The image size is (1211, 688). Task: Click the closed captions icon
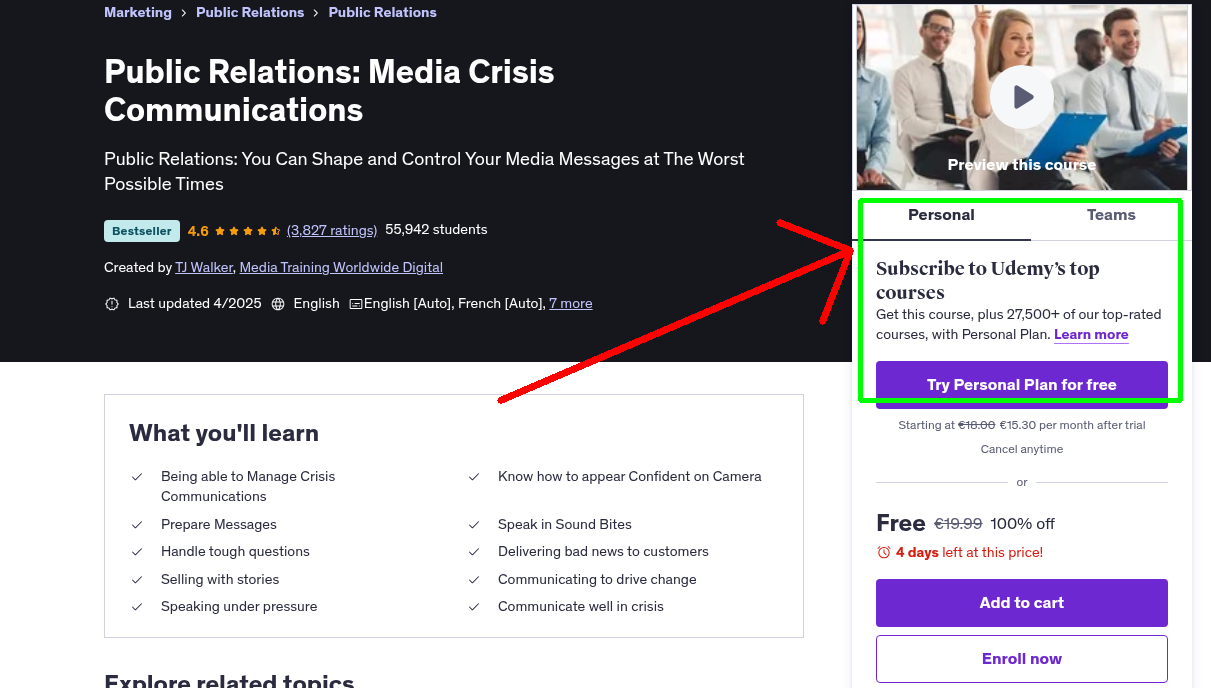coord(356,304)
